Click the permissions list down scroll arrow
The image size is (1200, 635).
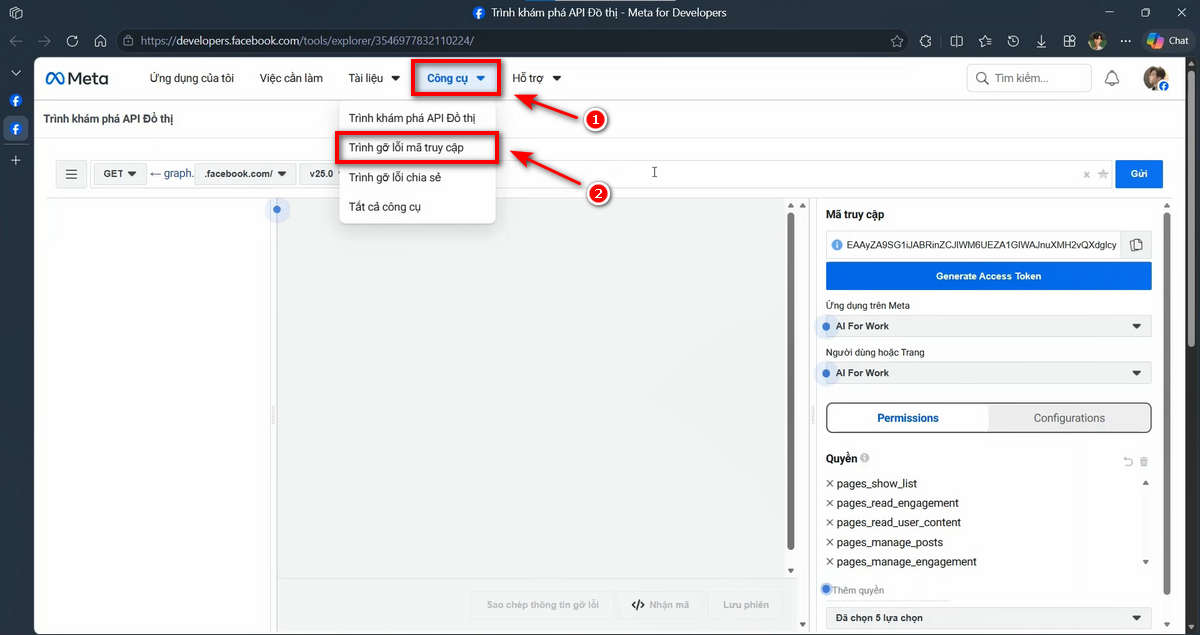pyautogui.click(x=1146, y=562)
